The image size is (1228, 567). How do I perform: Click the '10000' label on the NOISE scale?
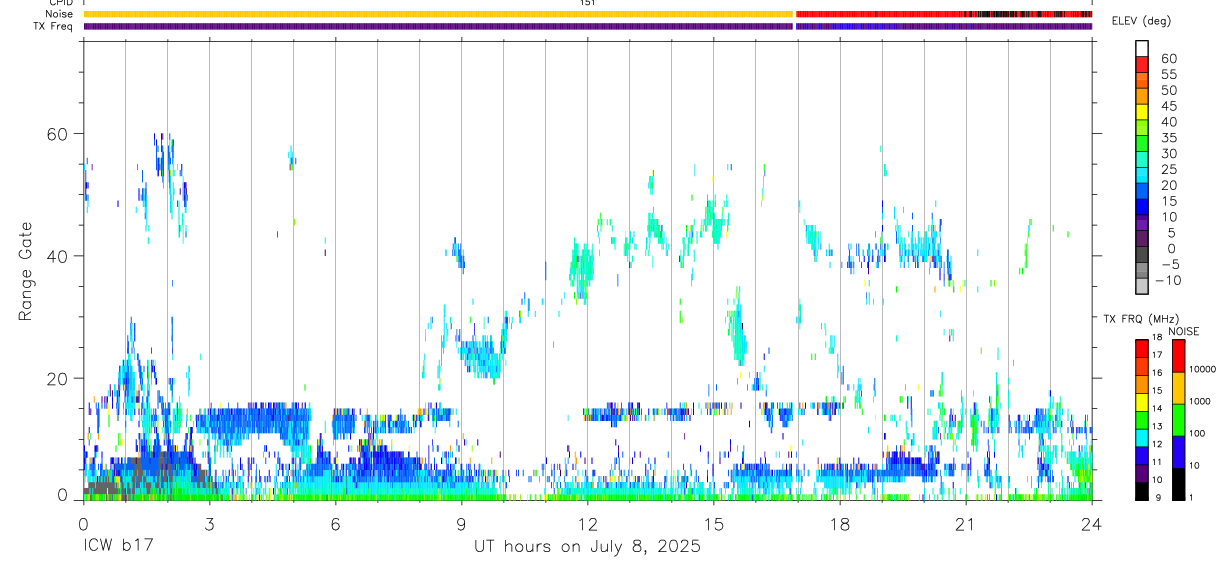[1203, 369]
